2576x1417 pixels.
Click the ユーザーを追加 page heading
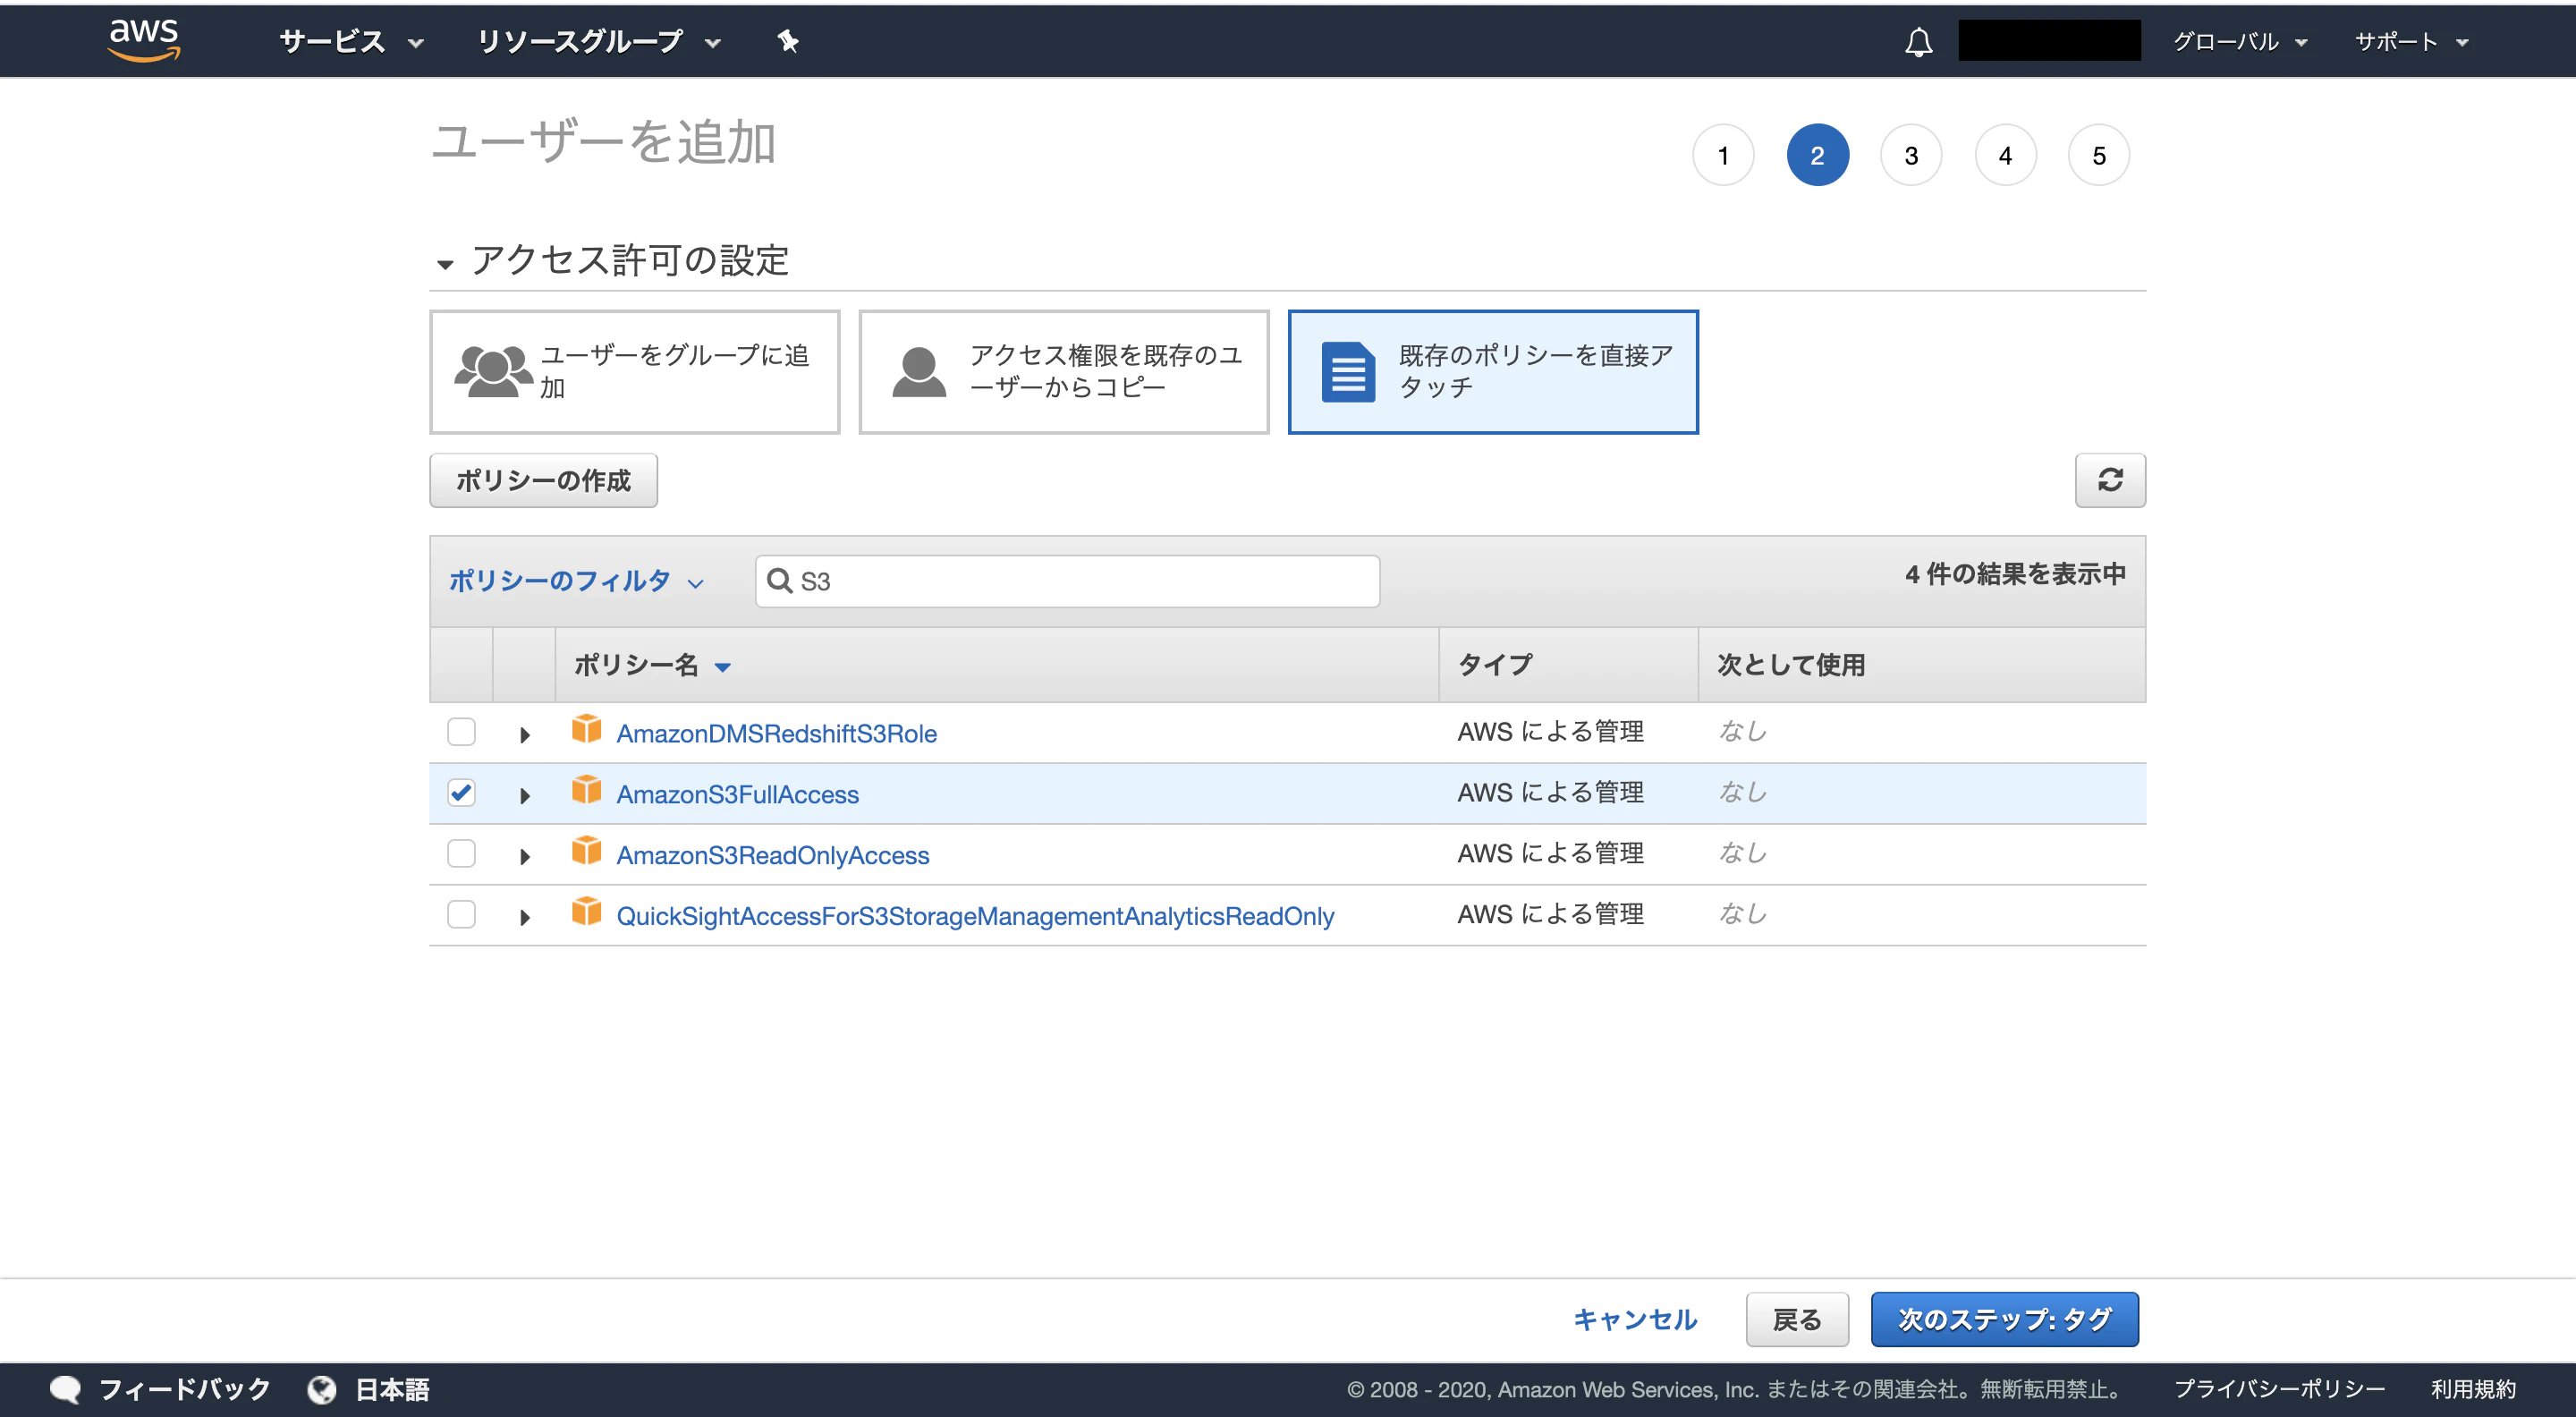coord(603,142)
